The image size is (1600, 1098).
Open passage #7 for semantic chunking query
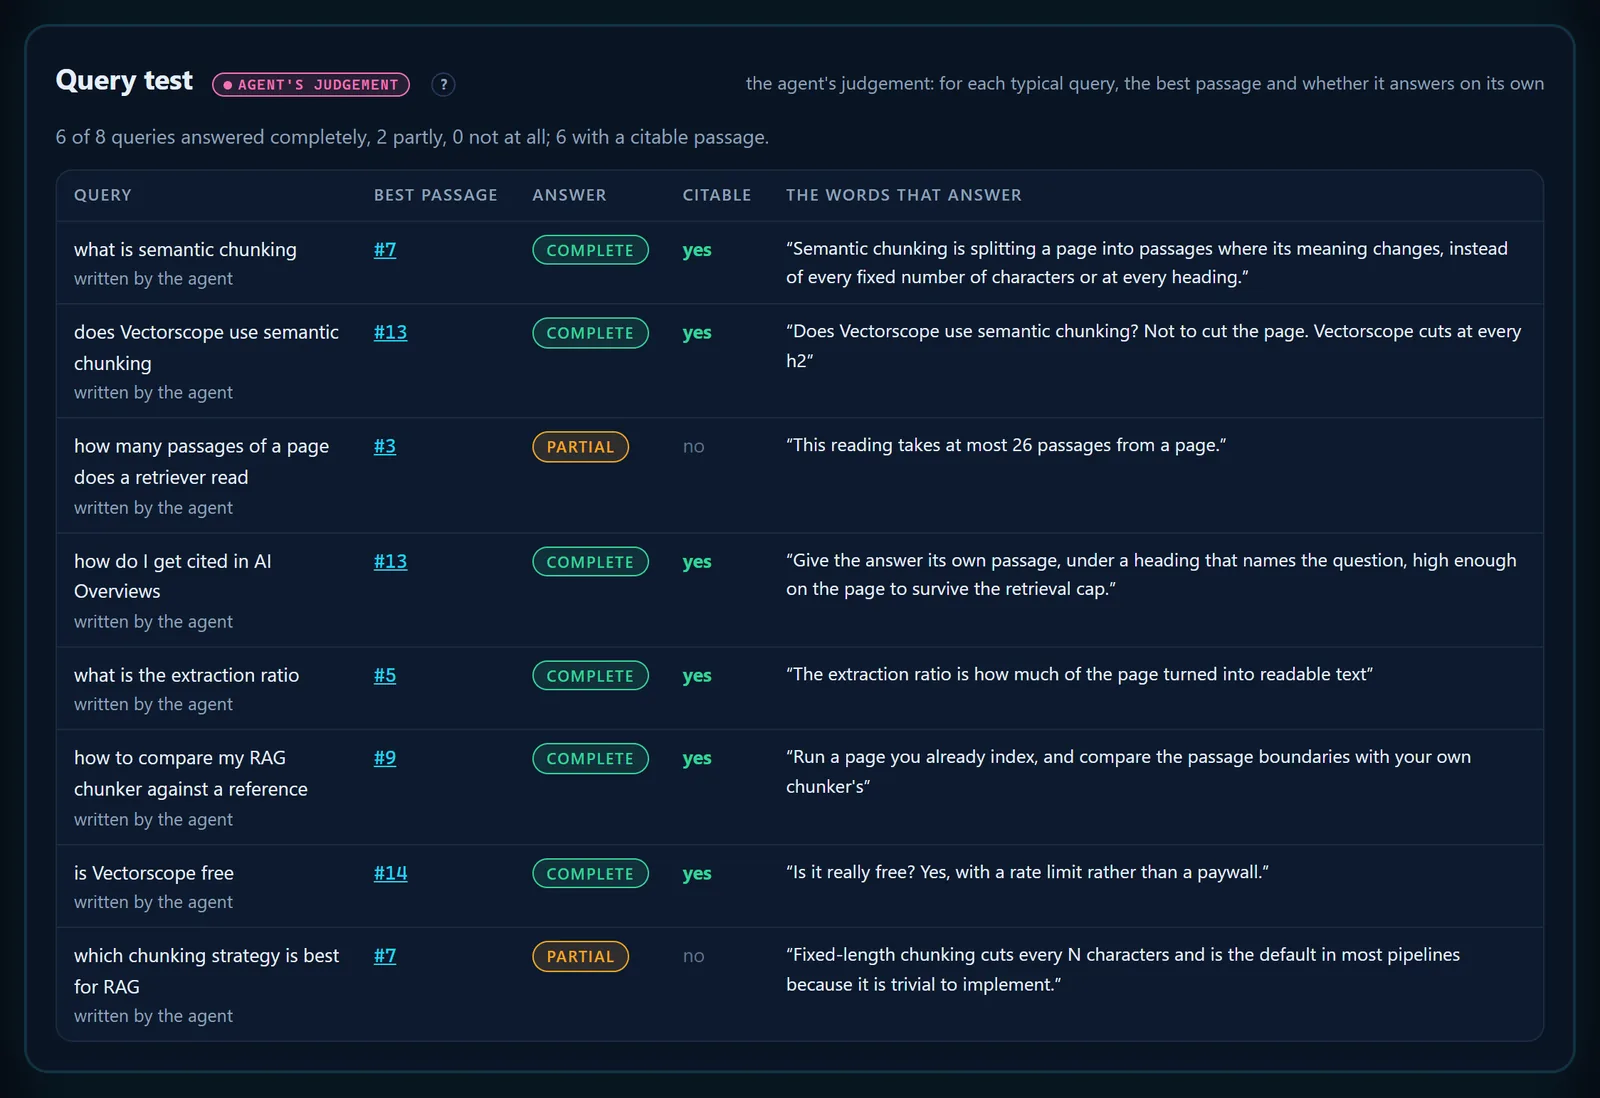pos(385,250)
